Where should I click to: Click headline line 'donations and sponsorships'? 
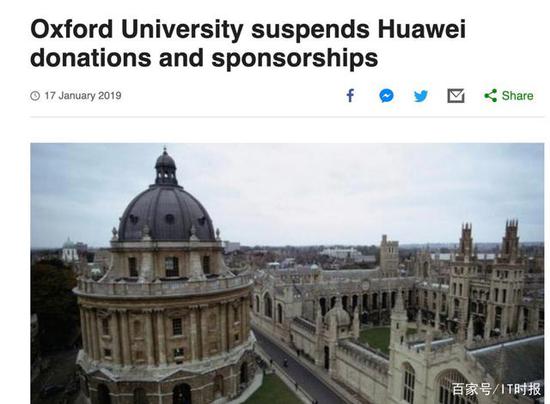pyautogui.click(x=204, y=58)
